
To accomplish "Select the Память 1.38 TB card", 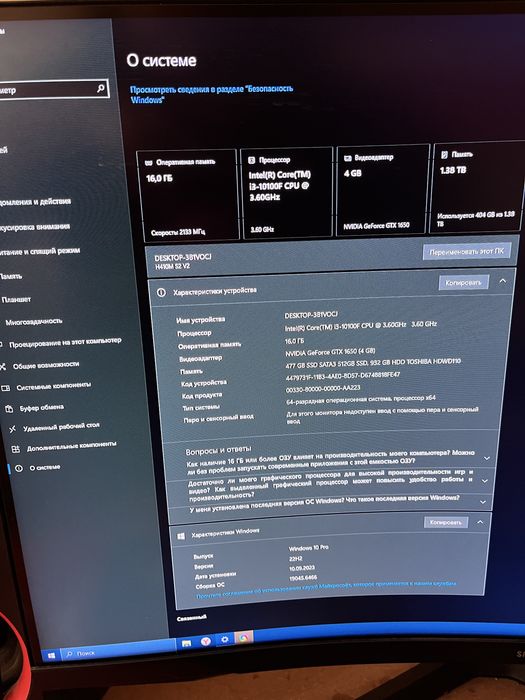I will tap(479, 187).
